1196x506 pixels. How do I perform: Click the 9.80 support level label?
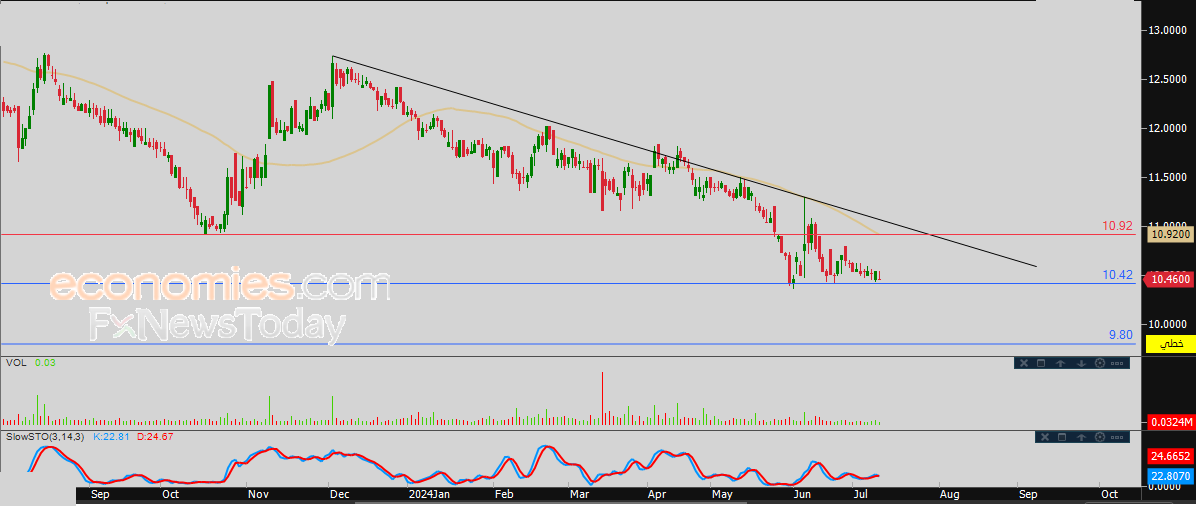pos(1120,335)
